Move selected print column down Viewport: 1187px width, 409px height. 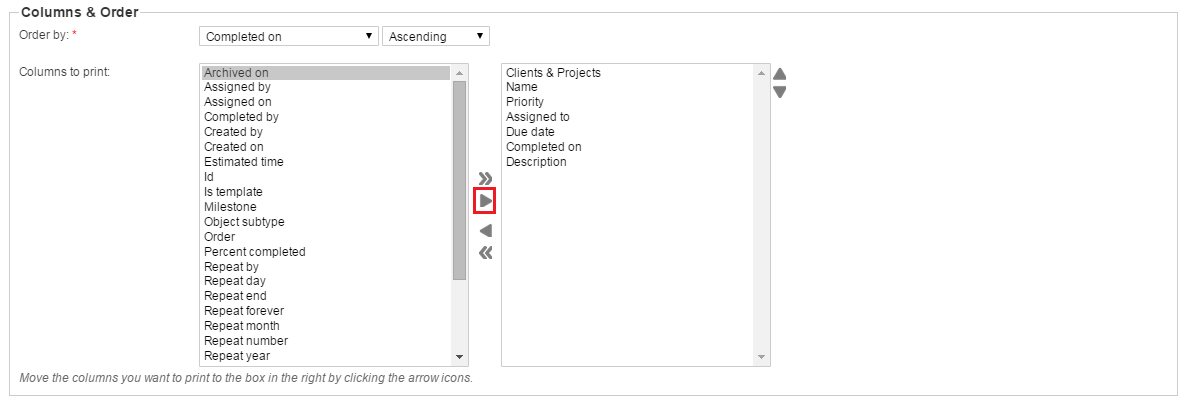click(780, 92)
